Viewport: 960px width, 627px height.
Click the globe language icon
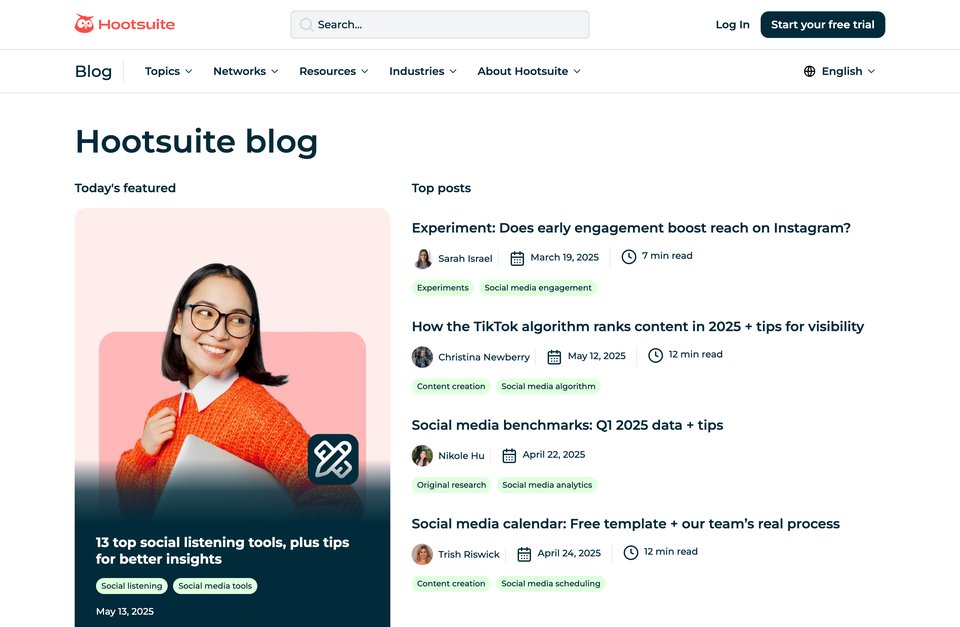pos(809,71)
